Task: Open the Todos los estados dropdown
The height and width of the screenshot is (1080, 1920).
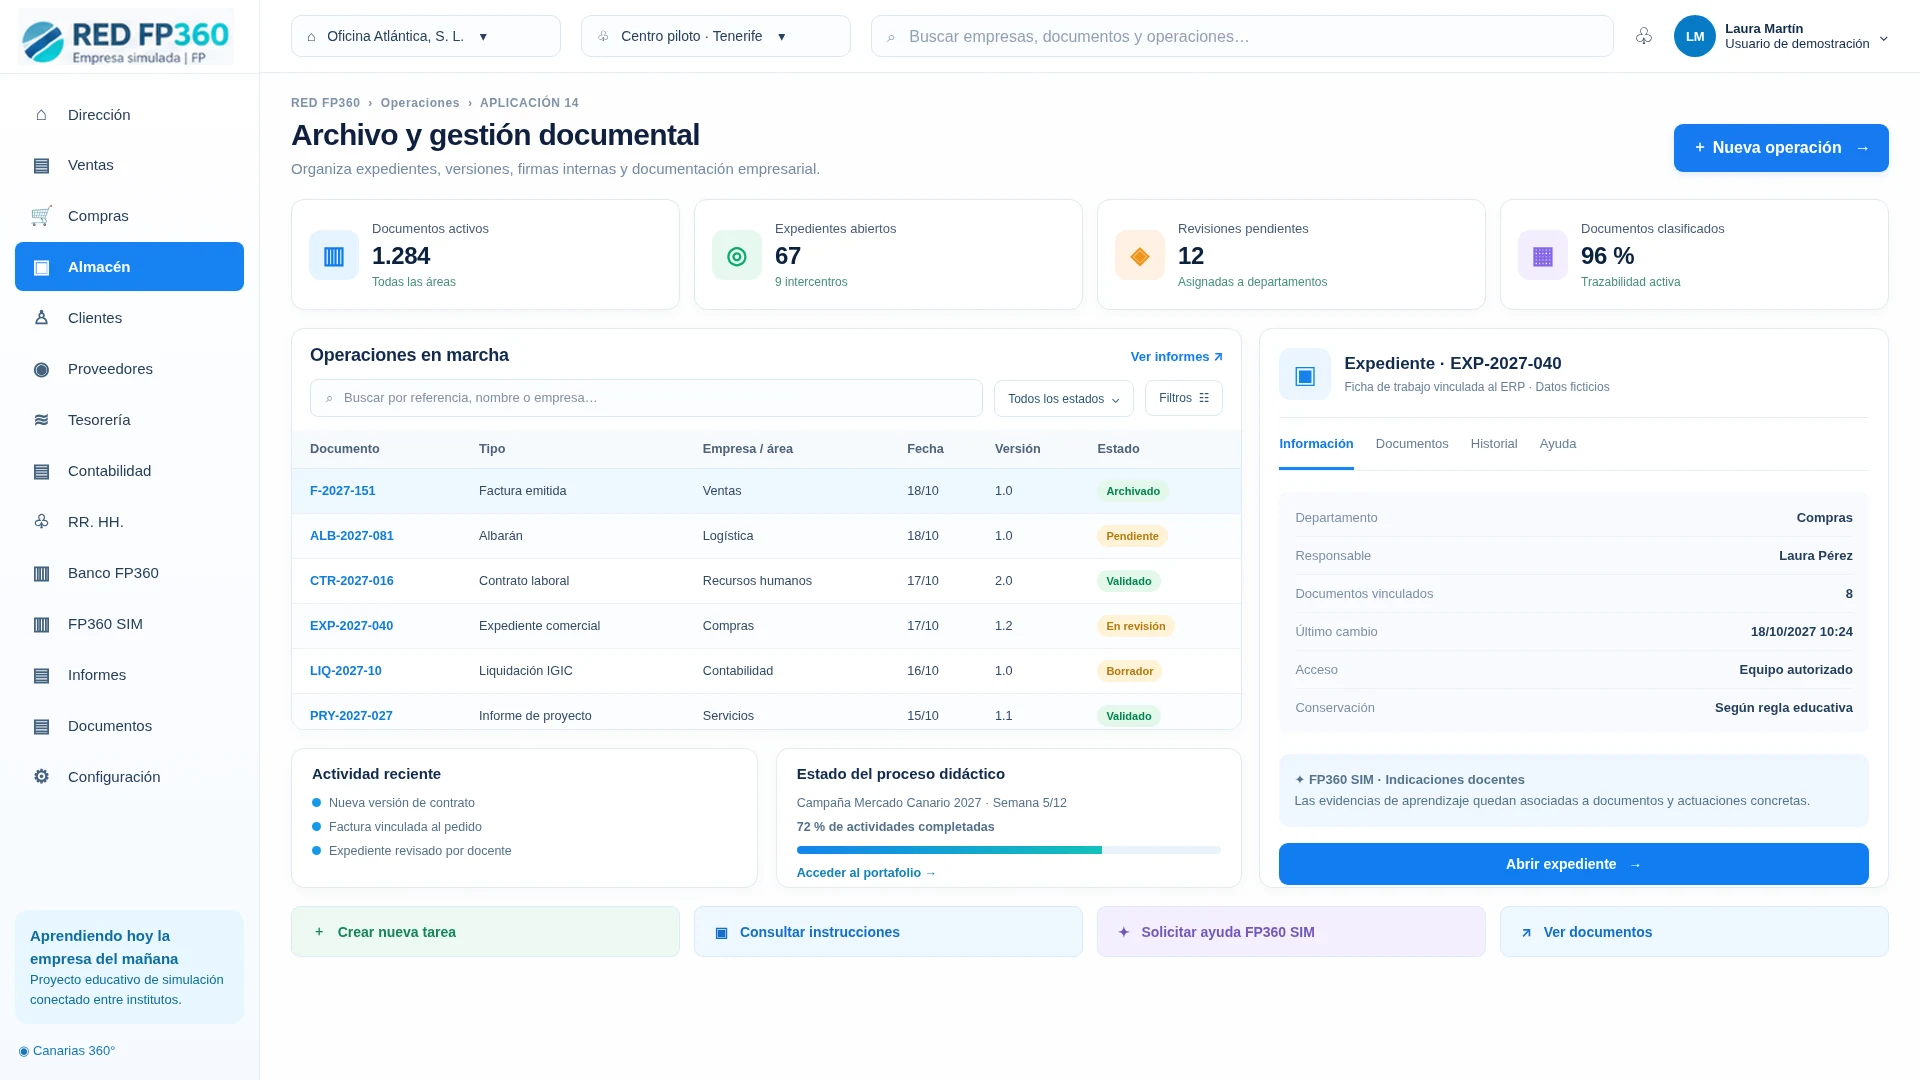Action: pos(1064,398)
